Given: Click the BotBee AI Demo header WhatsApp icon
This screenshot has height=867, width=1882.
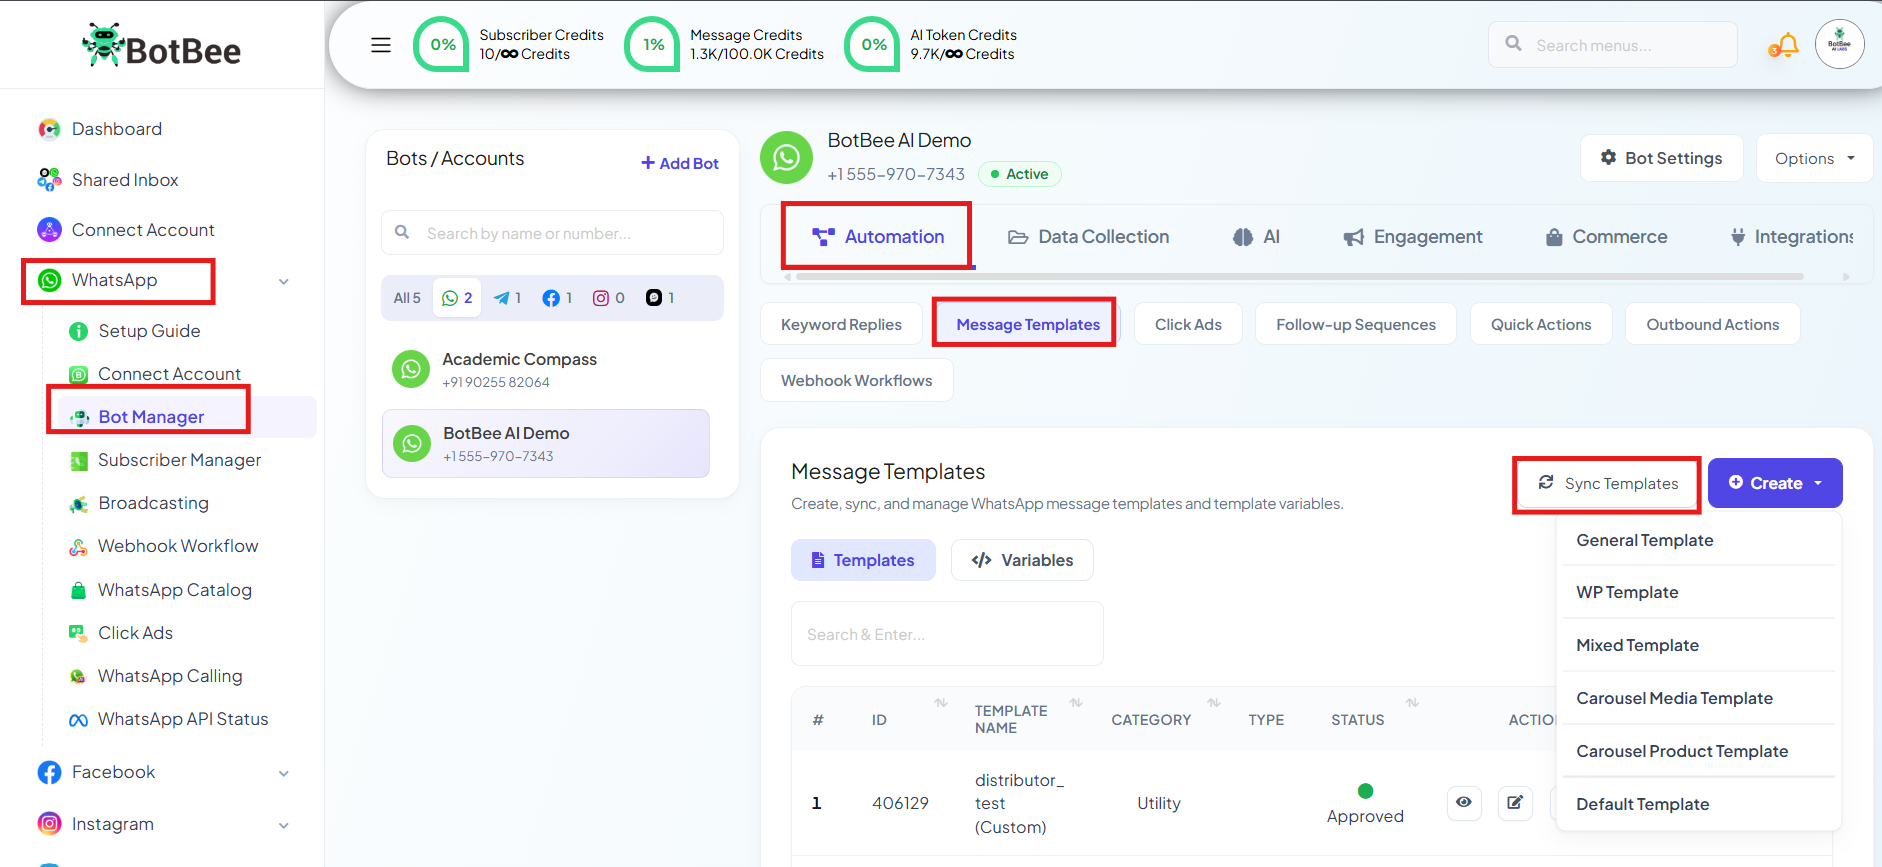Looking at the screenshot, I should [787, 157].
